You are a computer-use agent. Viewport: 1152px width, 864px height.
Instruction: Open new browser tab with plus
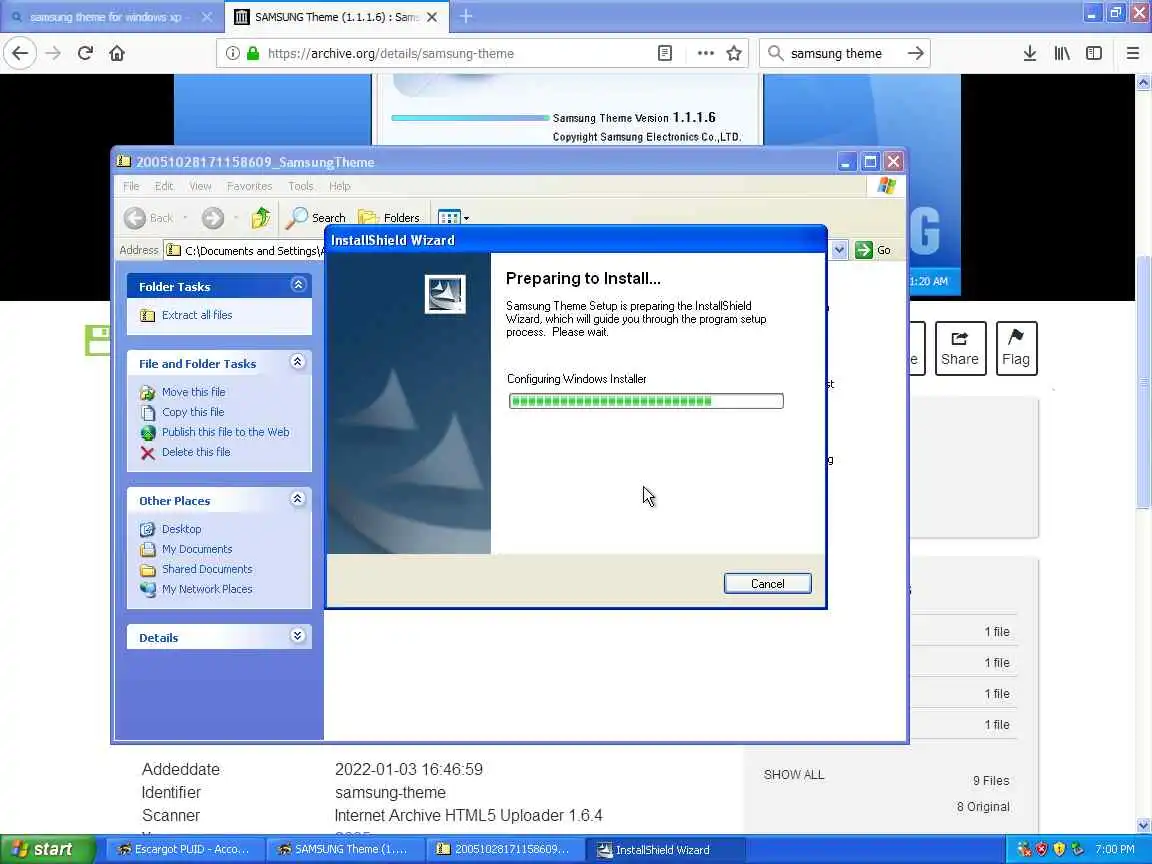(x=466, y=16)
